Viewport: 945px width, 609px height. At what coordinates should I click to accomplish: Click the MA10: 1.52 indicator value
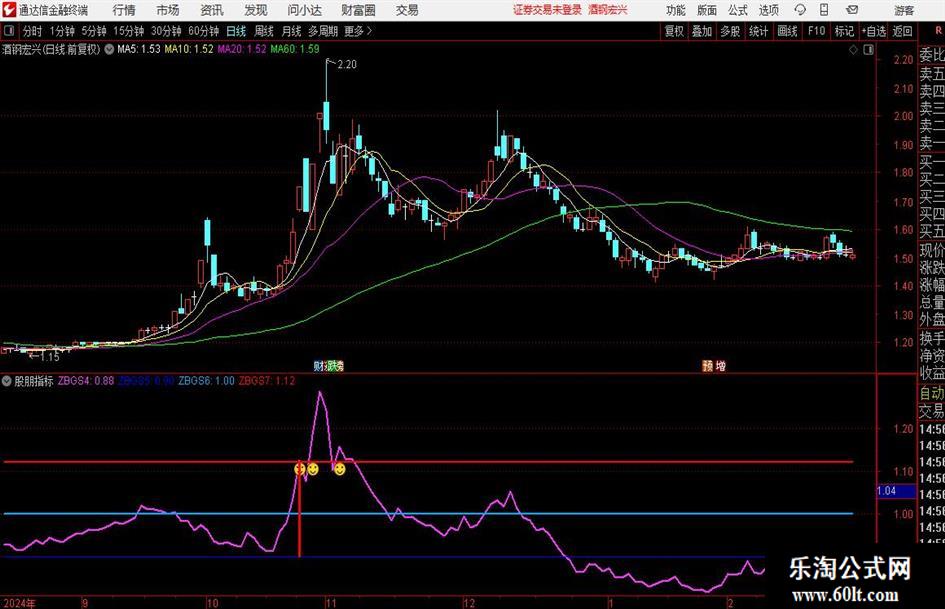(x=189, y=49)
